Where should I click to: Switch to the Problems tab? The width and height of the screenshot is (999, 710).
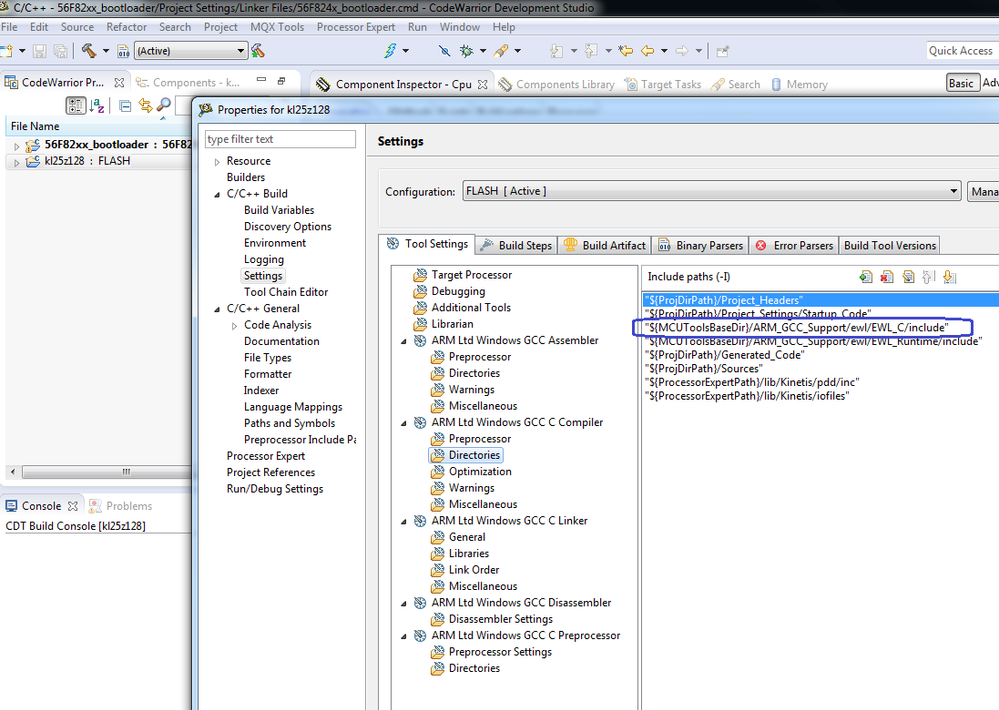[x=120, y=506]
